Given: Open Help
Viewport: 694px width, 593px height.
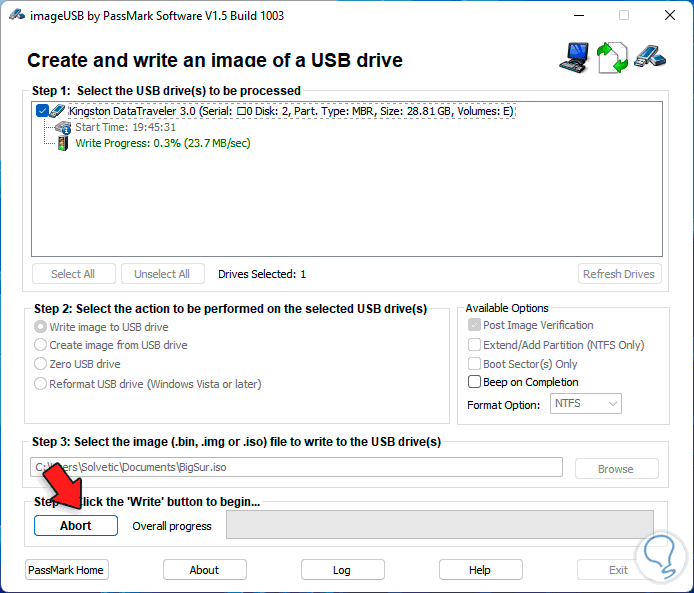Looking at the screenshot, I should point(481,570).
